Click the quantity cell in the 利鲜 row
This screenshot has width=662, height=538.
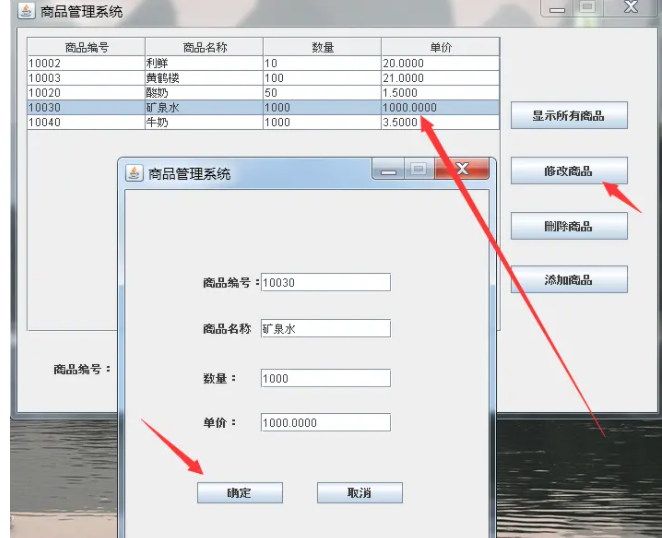click(323, 63)
